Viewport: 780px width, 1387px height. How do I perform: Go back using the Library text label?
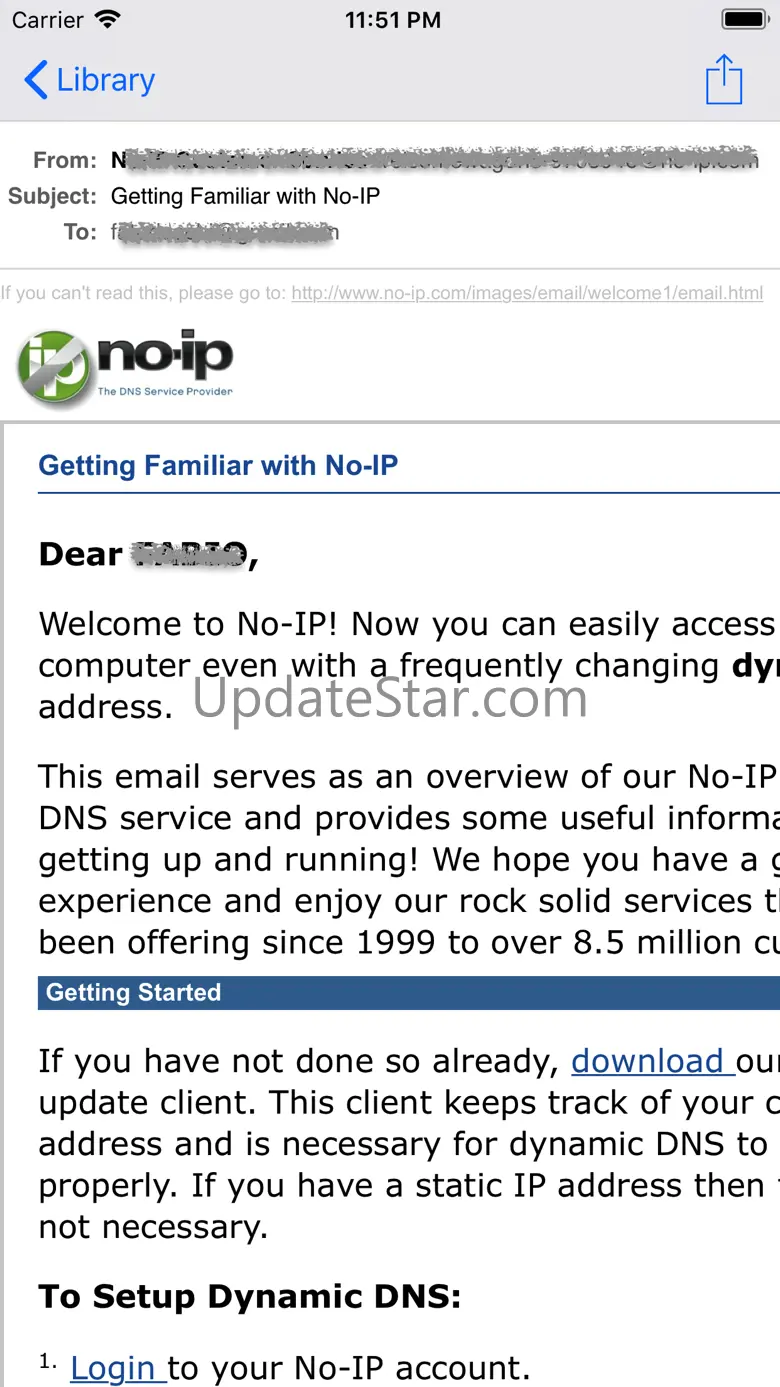(x=105, y=80)
